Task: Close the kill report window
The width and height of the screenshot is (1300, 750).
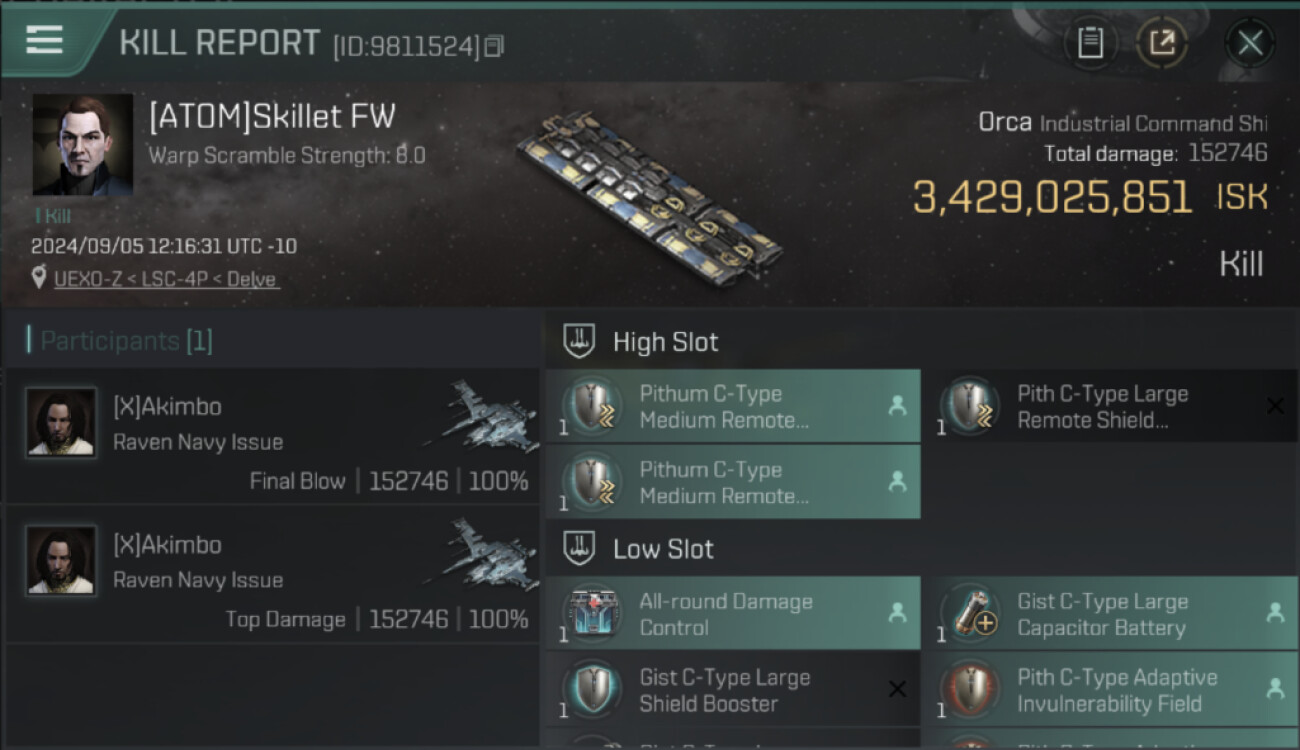Action: pos(1249,42)
